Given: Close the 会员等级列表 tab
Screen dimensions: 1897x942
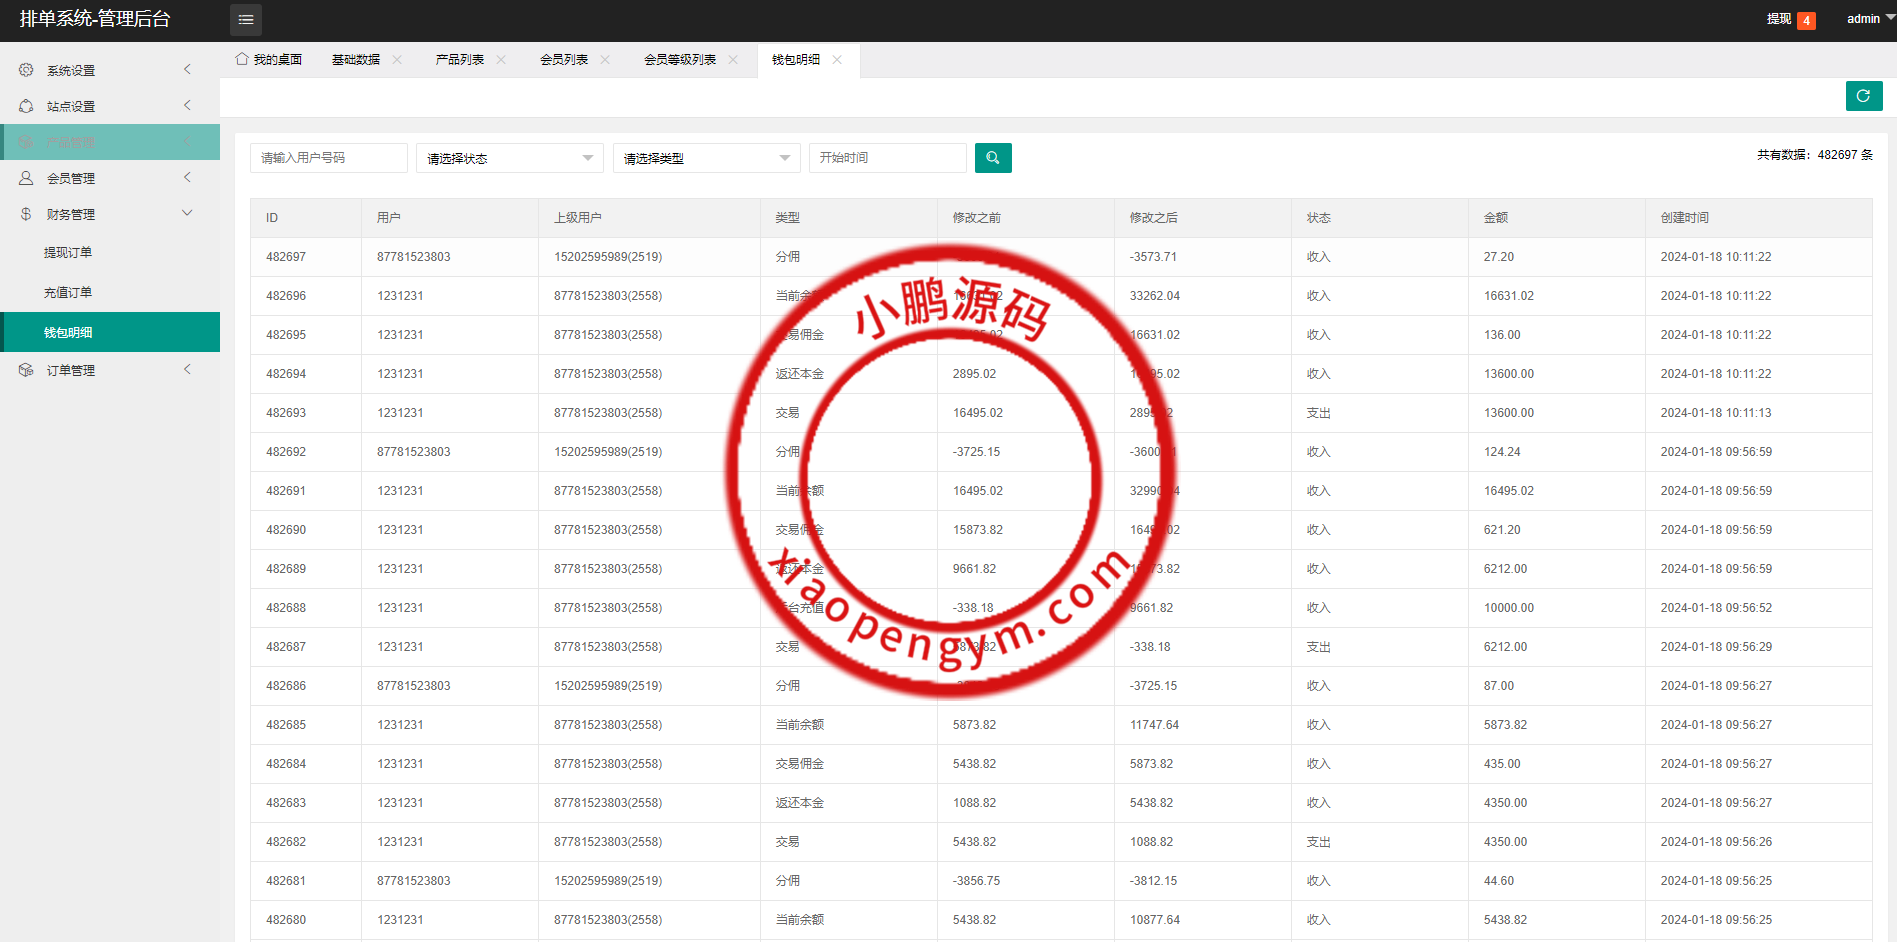Looking at the screenshot, I should point(733,60).
